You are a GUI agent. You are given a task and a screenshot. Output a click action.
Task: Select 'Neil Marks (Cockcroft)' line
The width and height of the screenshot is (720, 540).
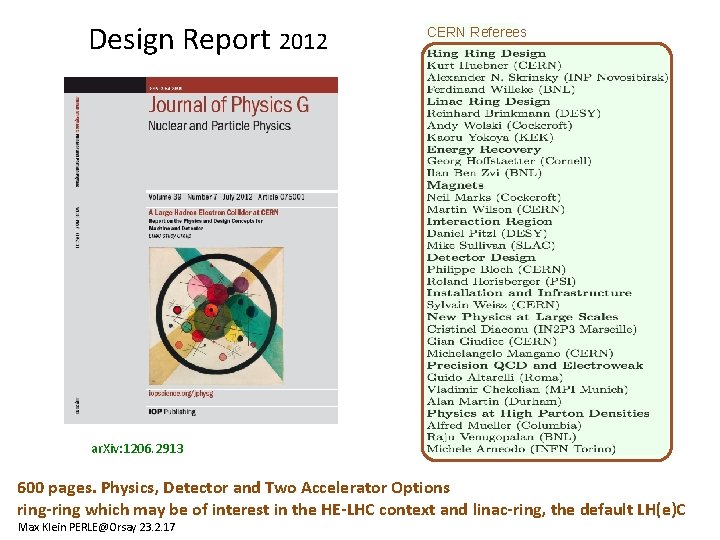coord(494,197)
